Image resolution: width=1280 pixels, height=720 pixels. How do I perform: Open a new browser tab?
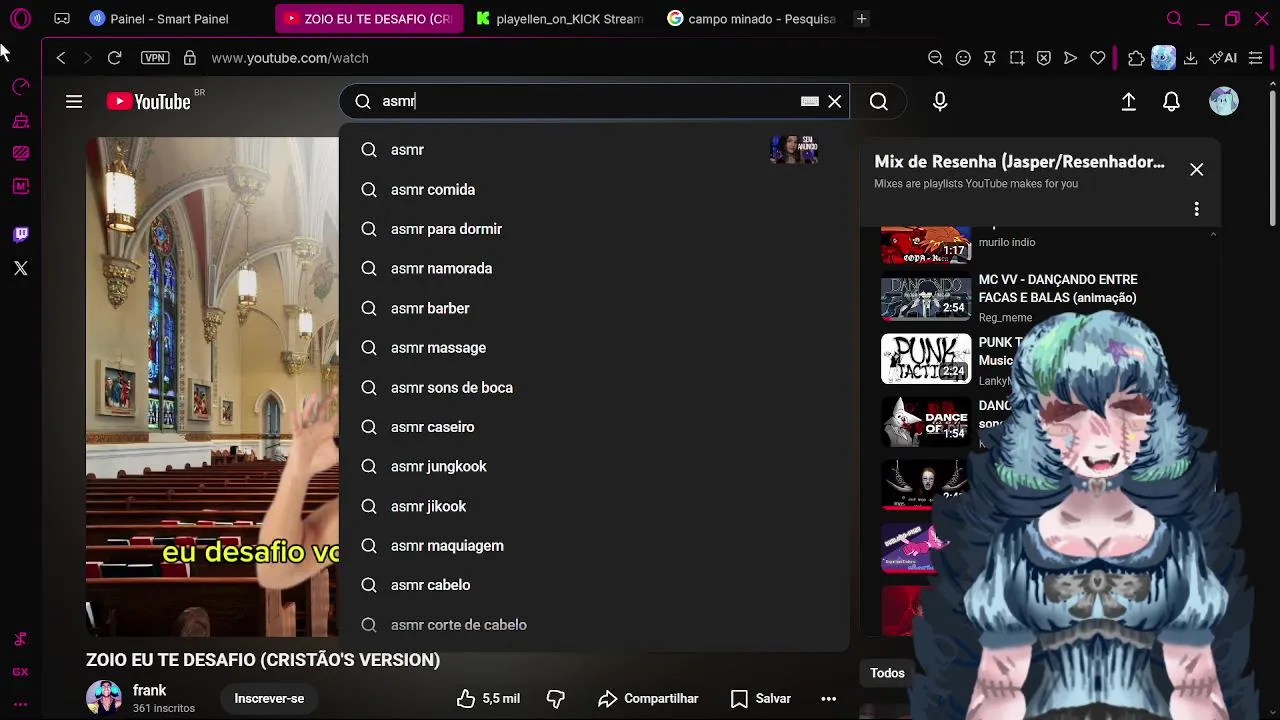tap(861, 18)
